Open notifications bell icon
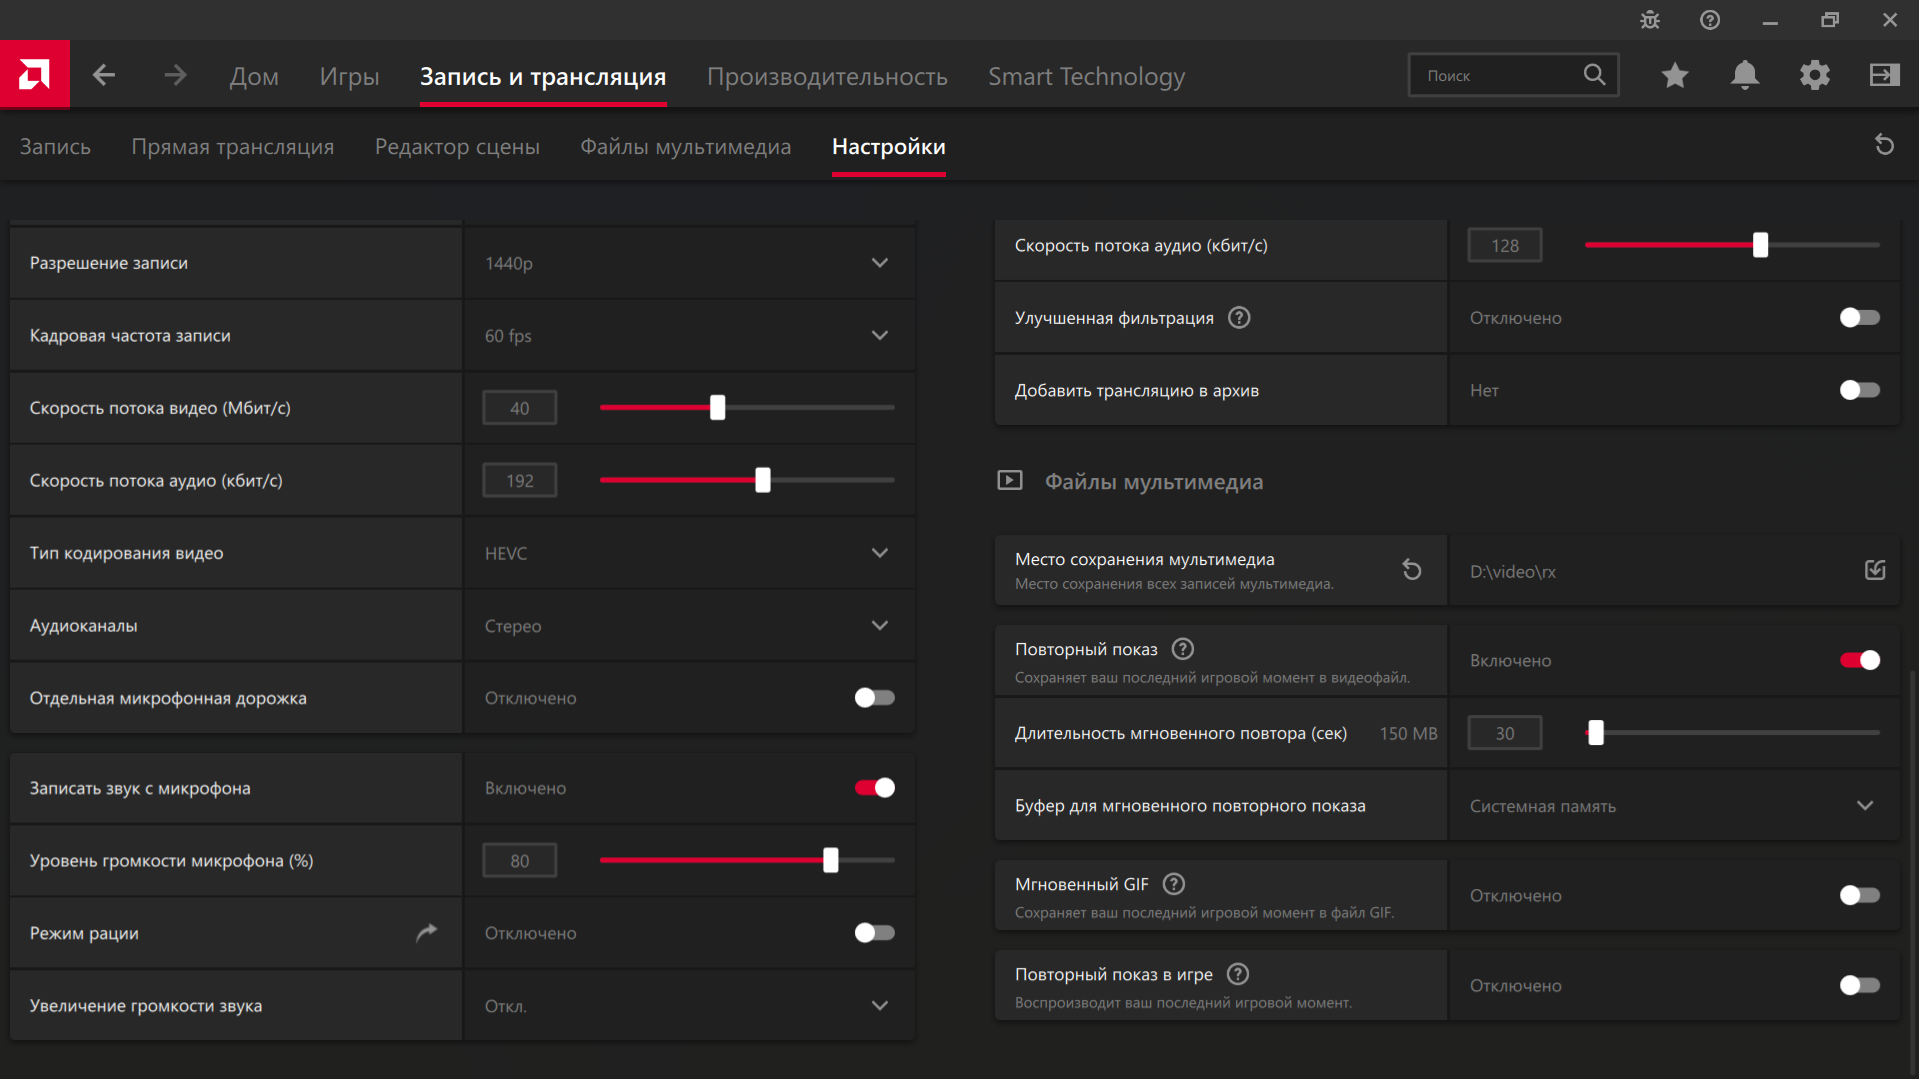The width and height of the screenshot is (1919, 1079). (1745, 75)
